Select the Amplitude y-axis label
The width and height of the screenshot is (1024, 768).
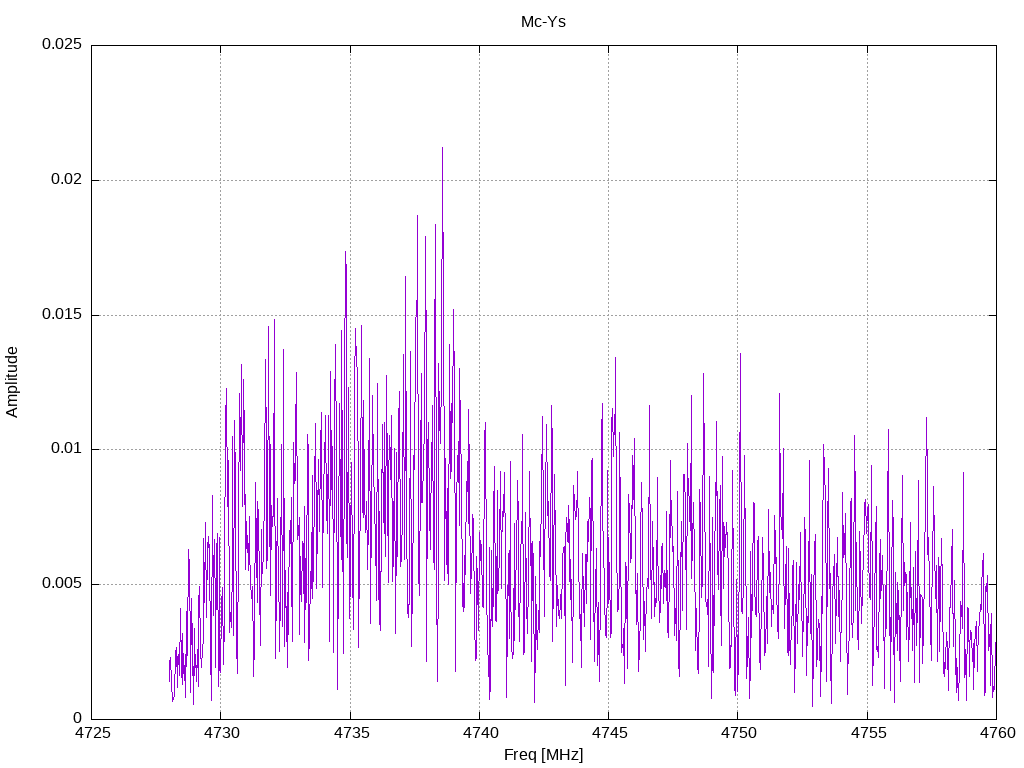click(12, 382)
